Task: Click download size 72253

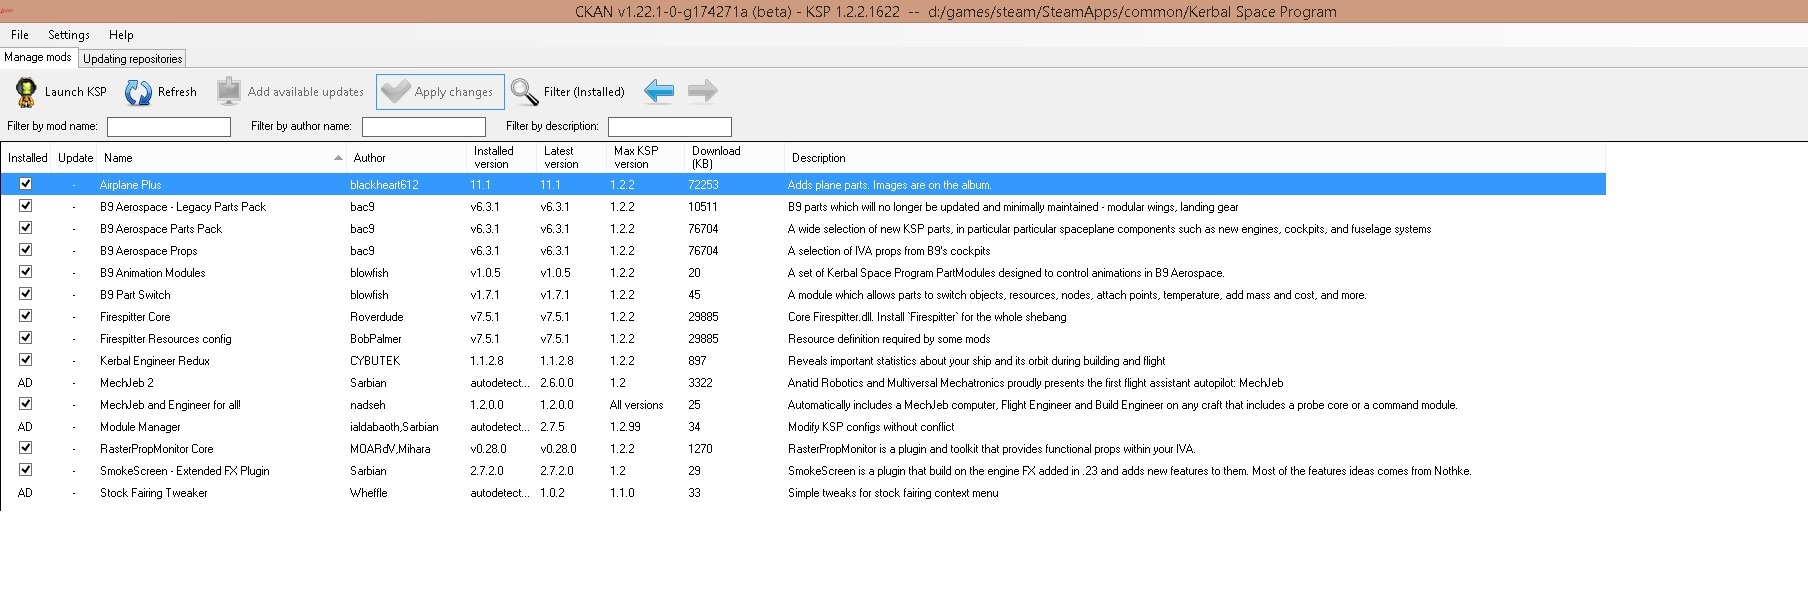Action: click(704, 185)
